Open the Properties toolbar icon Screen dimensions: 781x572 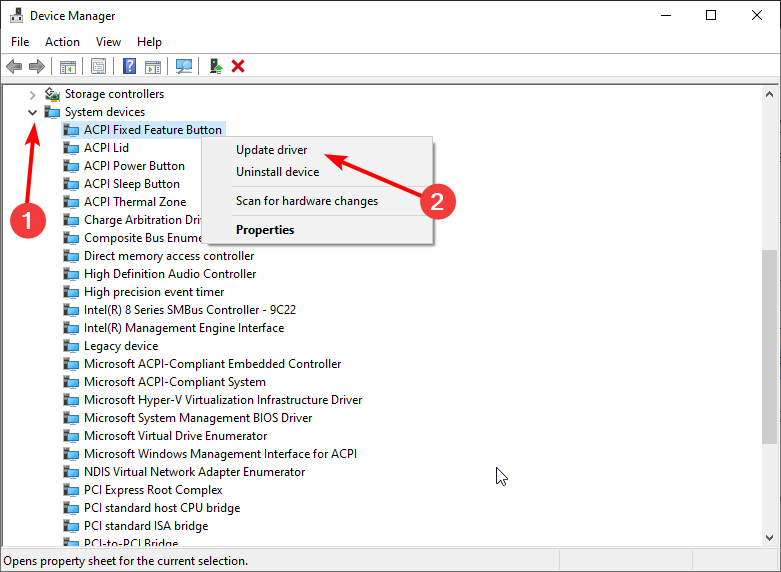[x=98, y=66]
